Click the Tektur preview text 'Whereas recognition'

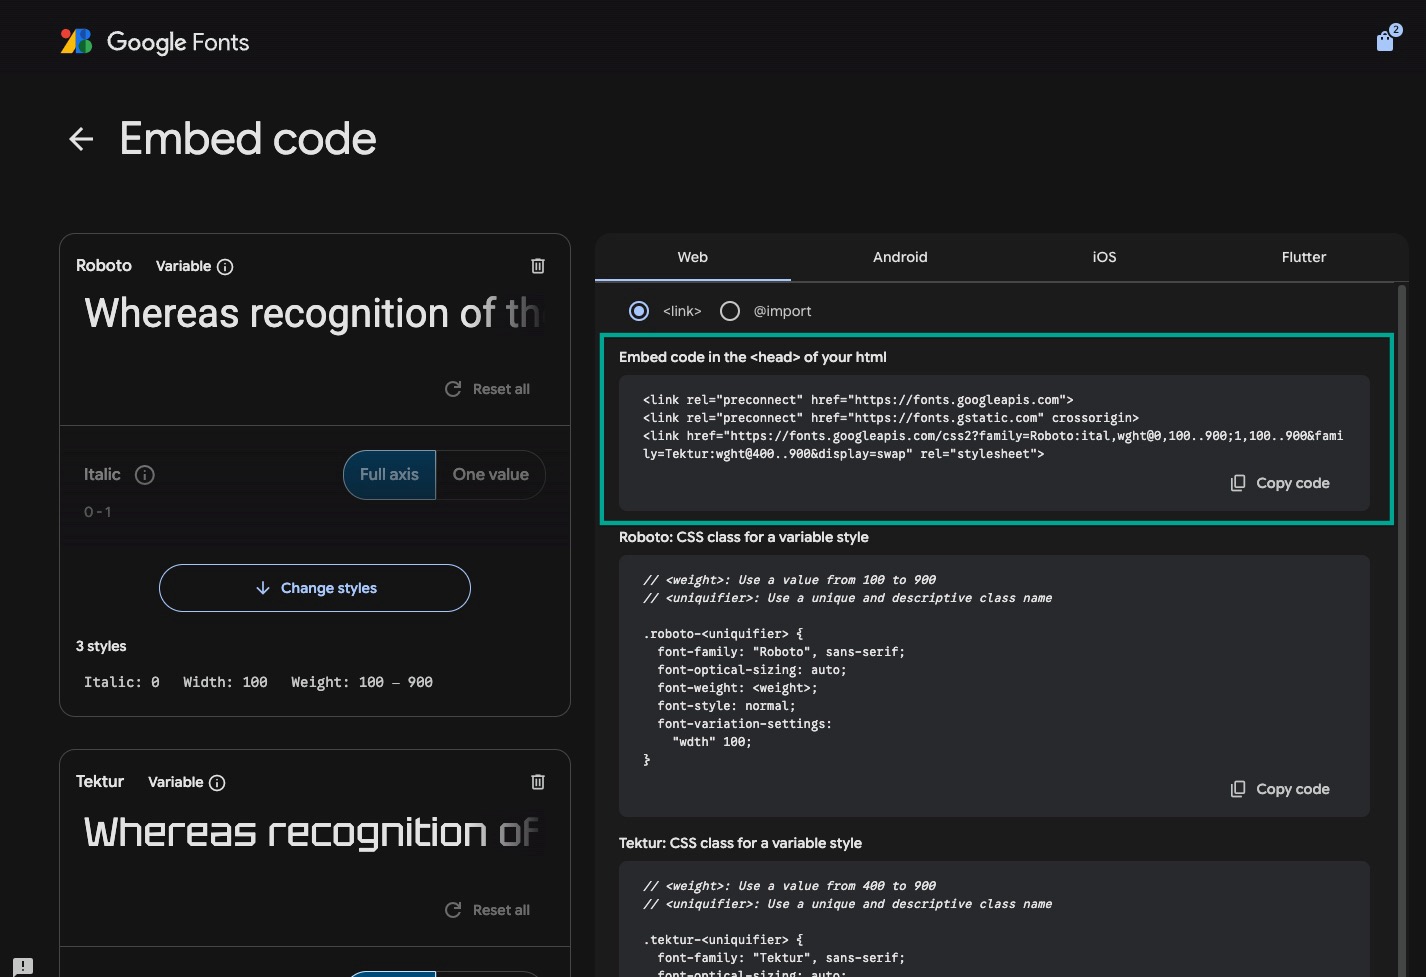[x=312, y=832]
